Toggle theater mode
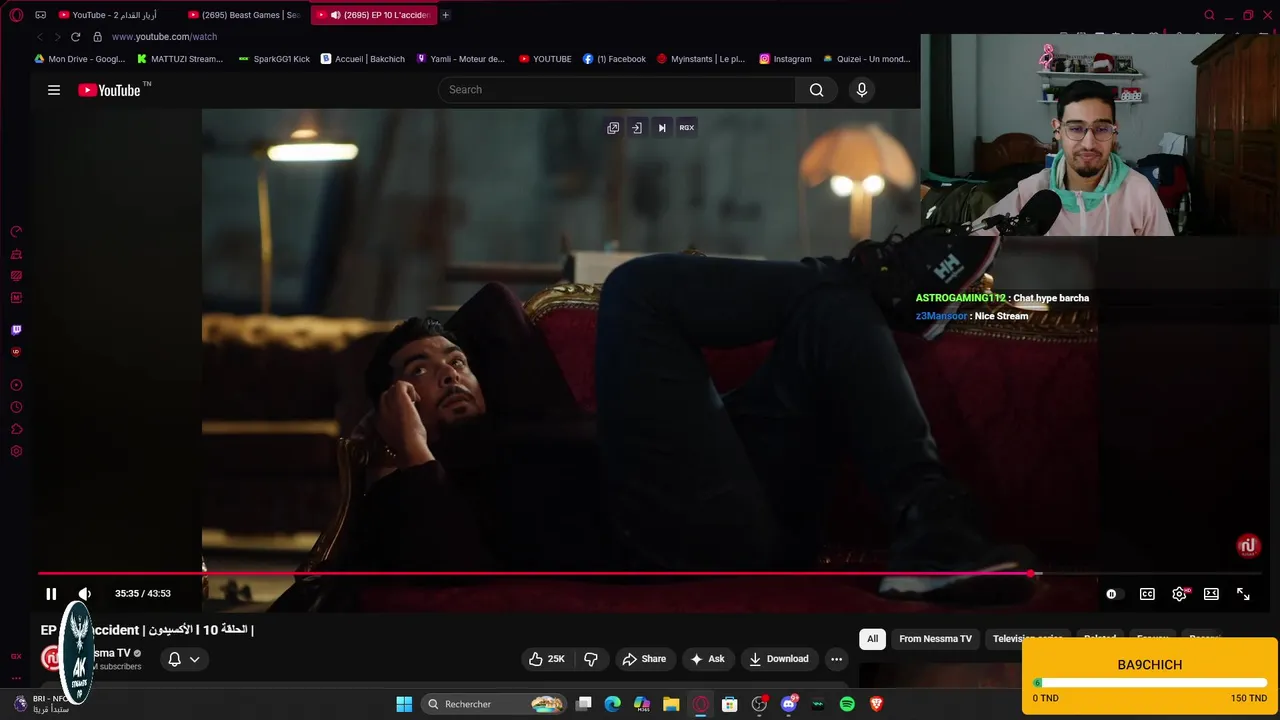This screenshot has width=1280, height=720. 1211,594
